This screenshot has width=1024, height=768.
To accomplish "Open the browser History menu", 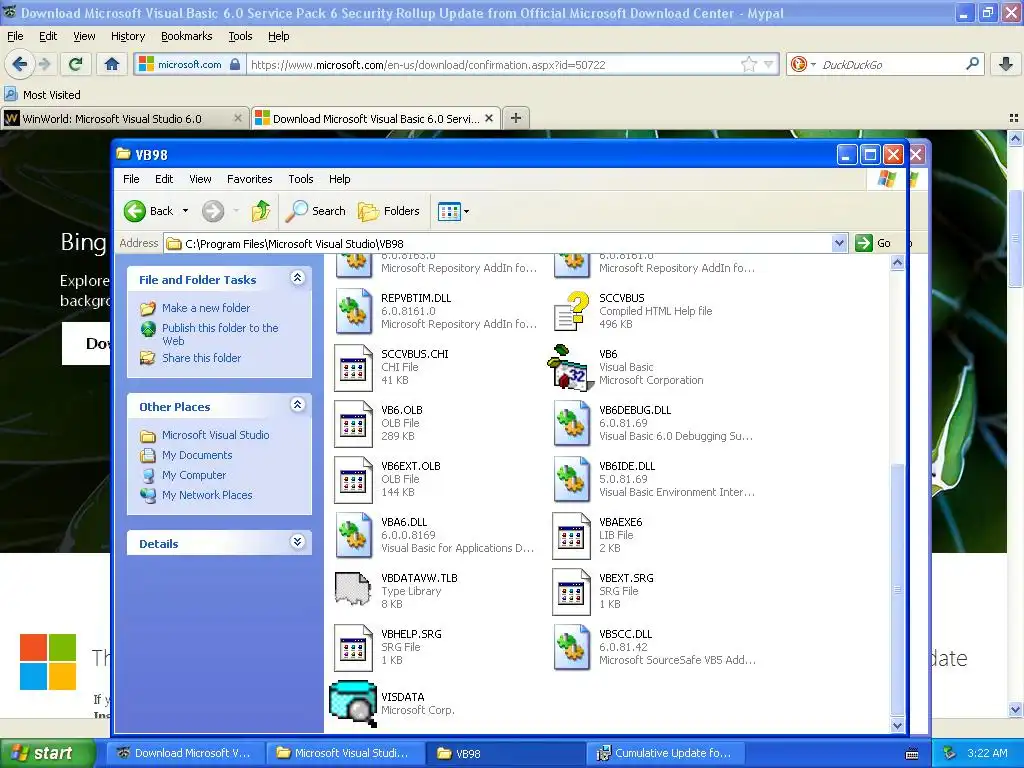I will pyautogui.click(x=128, y=36).
